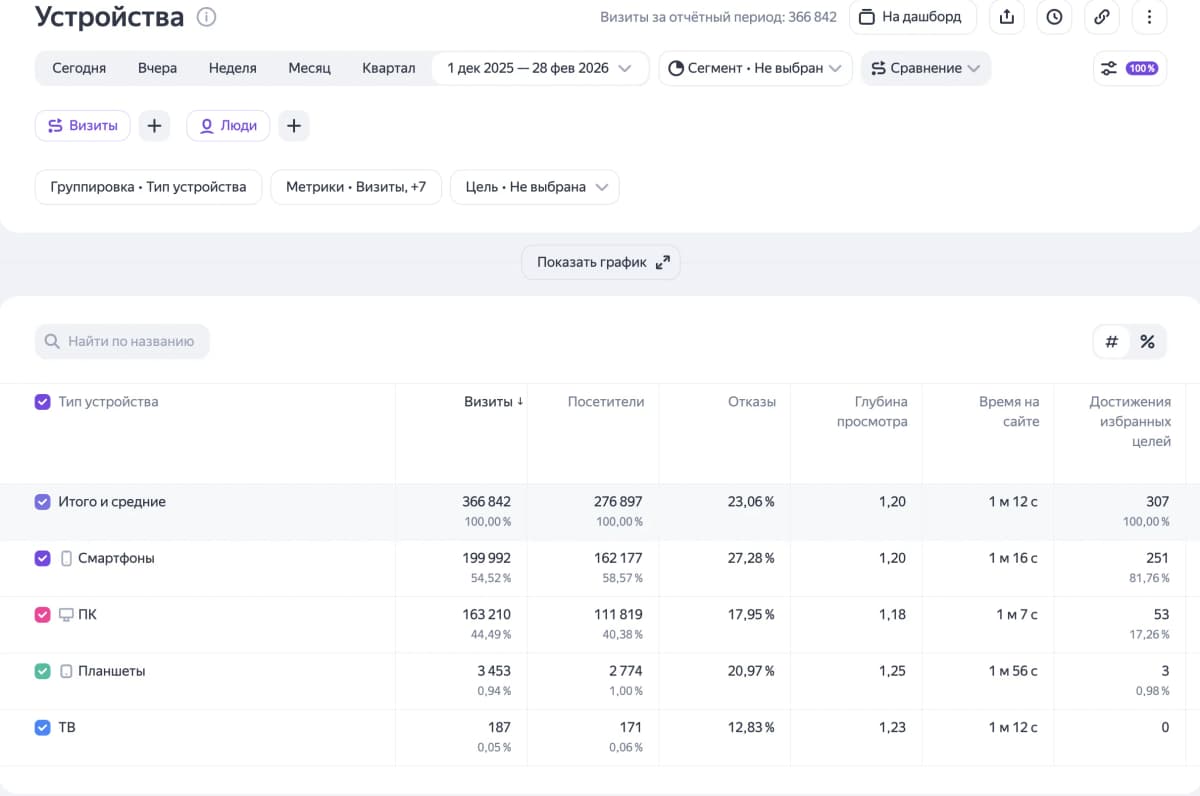Open the Цель • Не выбрана dropdown
The width and height of the screenshot is (1200, 796).
coord(534,187)
